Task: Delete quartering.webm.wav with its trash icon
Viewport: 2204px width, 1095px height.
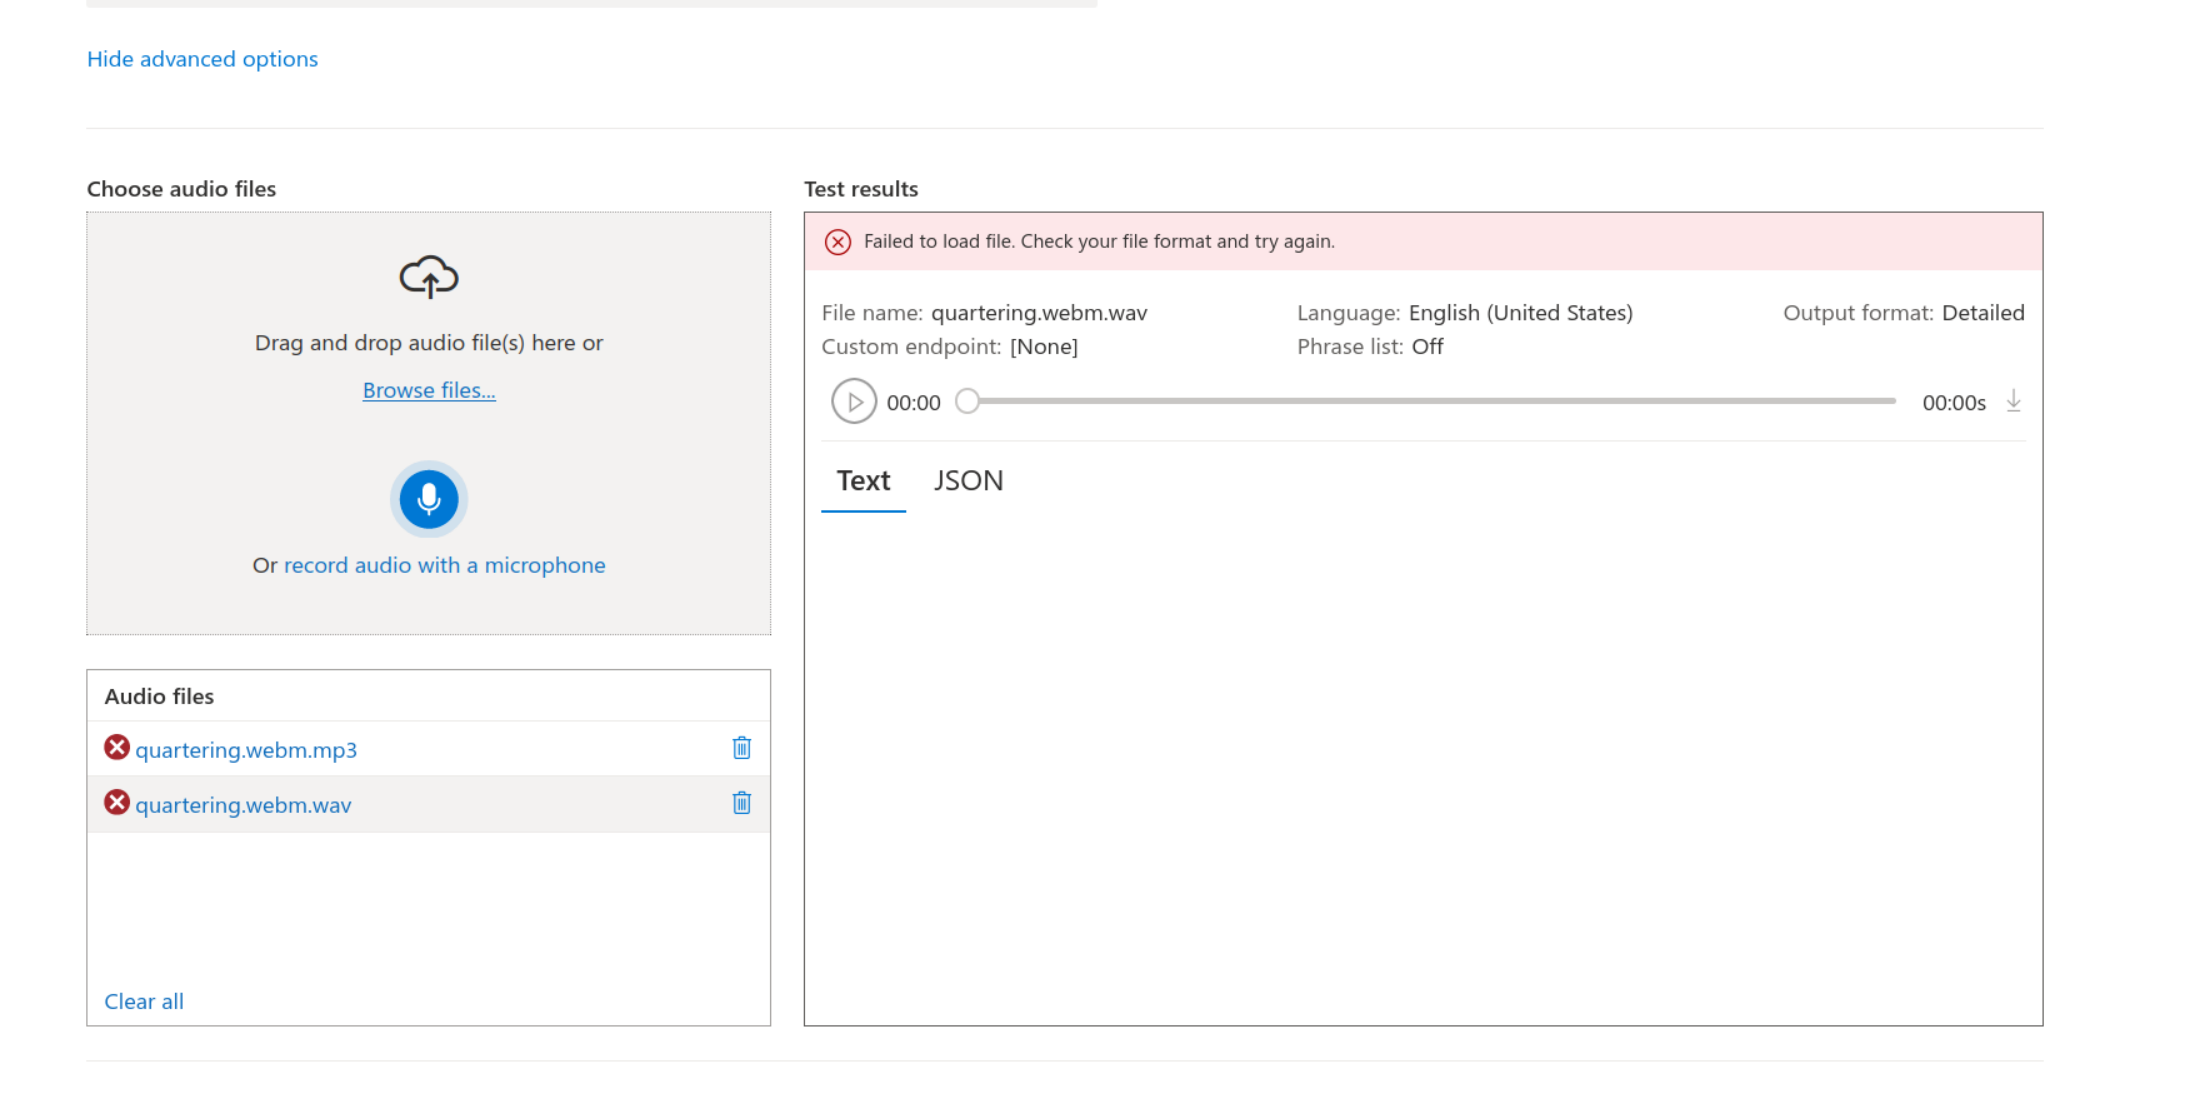Action: point(741,803)
